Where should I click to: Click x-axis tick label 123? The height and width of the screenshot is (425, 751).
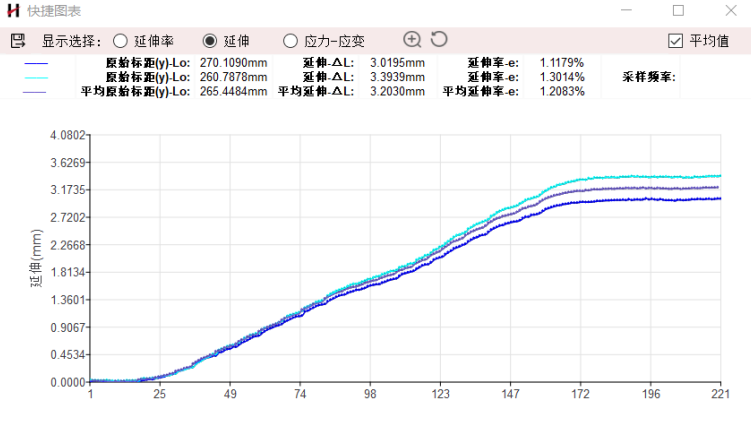(x=440, y=394)
